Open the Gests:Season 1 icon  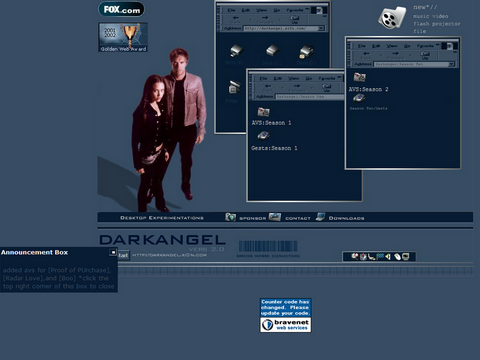(x=263, y=136)
